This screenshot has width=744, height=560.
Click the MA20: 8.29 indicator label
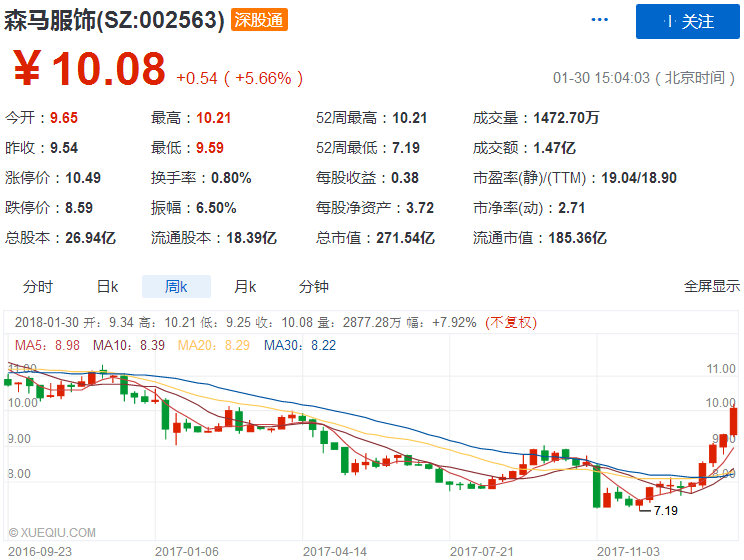(214, 345)
